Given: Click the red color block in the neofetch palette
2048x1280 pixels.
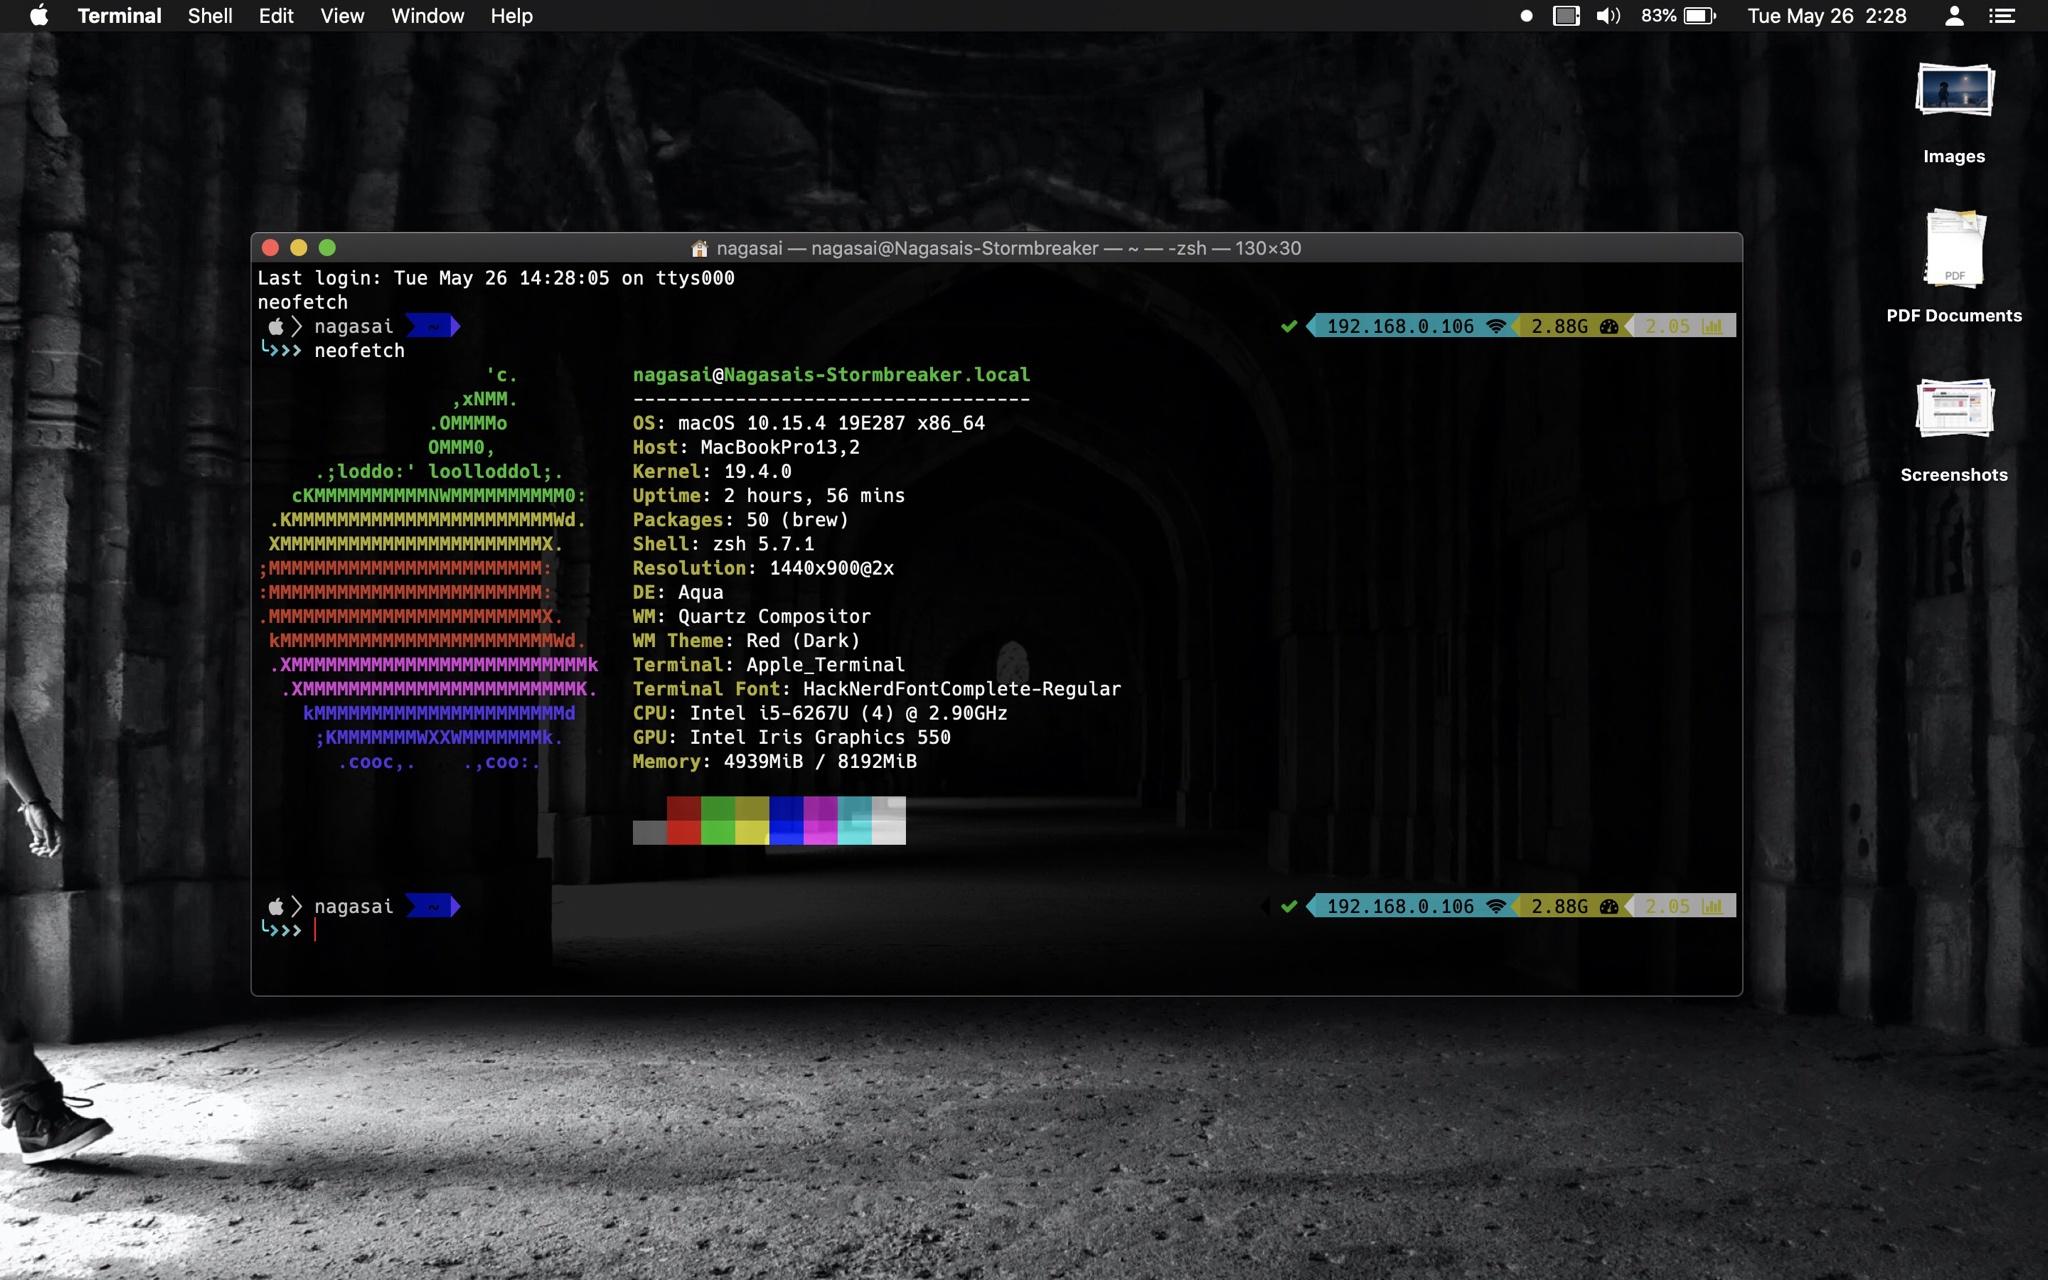Looking at the screenshot, I should click(684, 820).
